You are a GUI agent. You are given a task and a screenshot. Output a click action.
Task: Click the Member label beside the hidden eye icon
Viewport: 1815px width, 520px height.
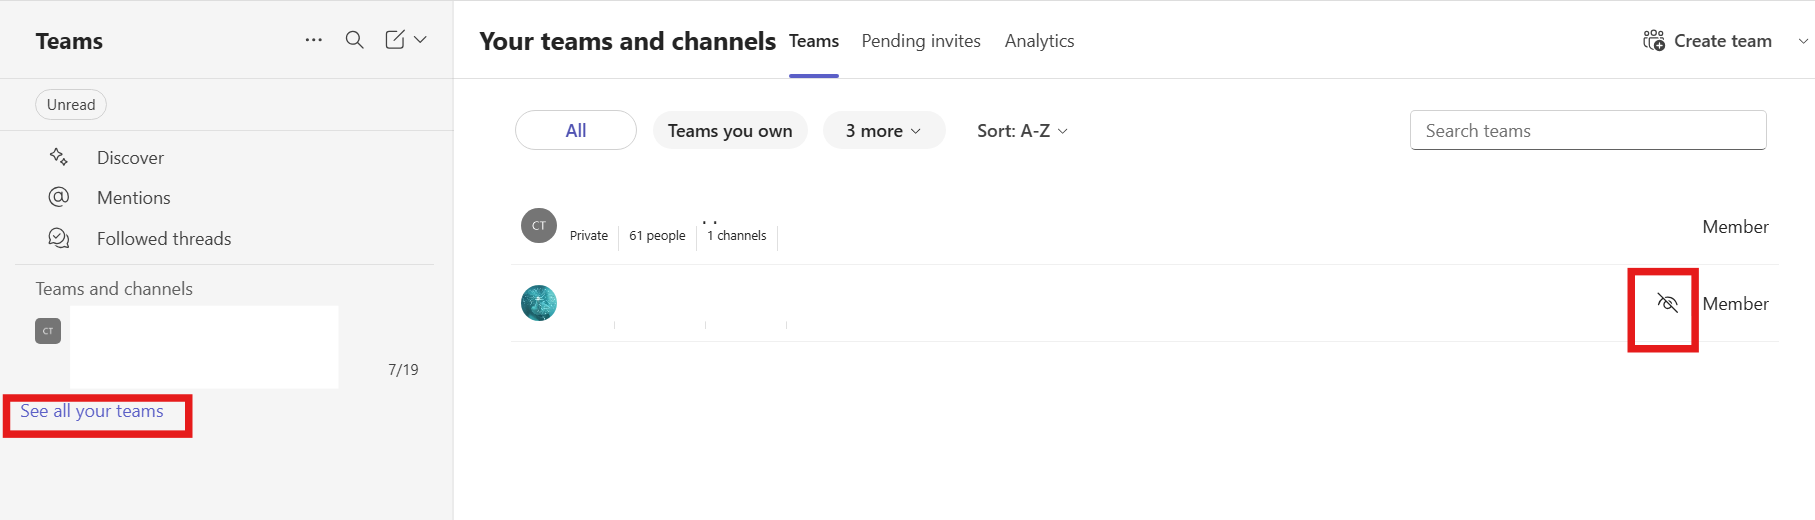[x=1735, y=304]
